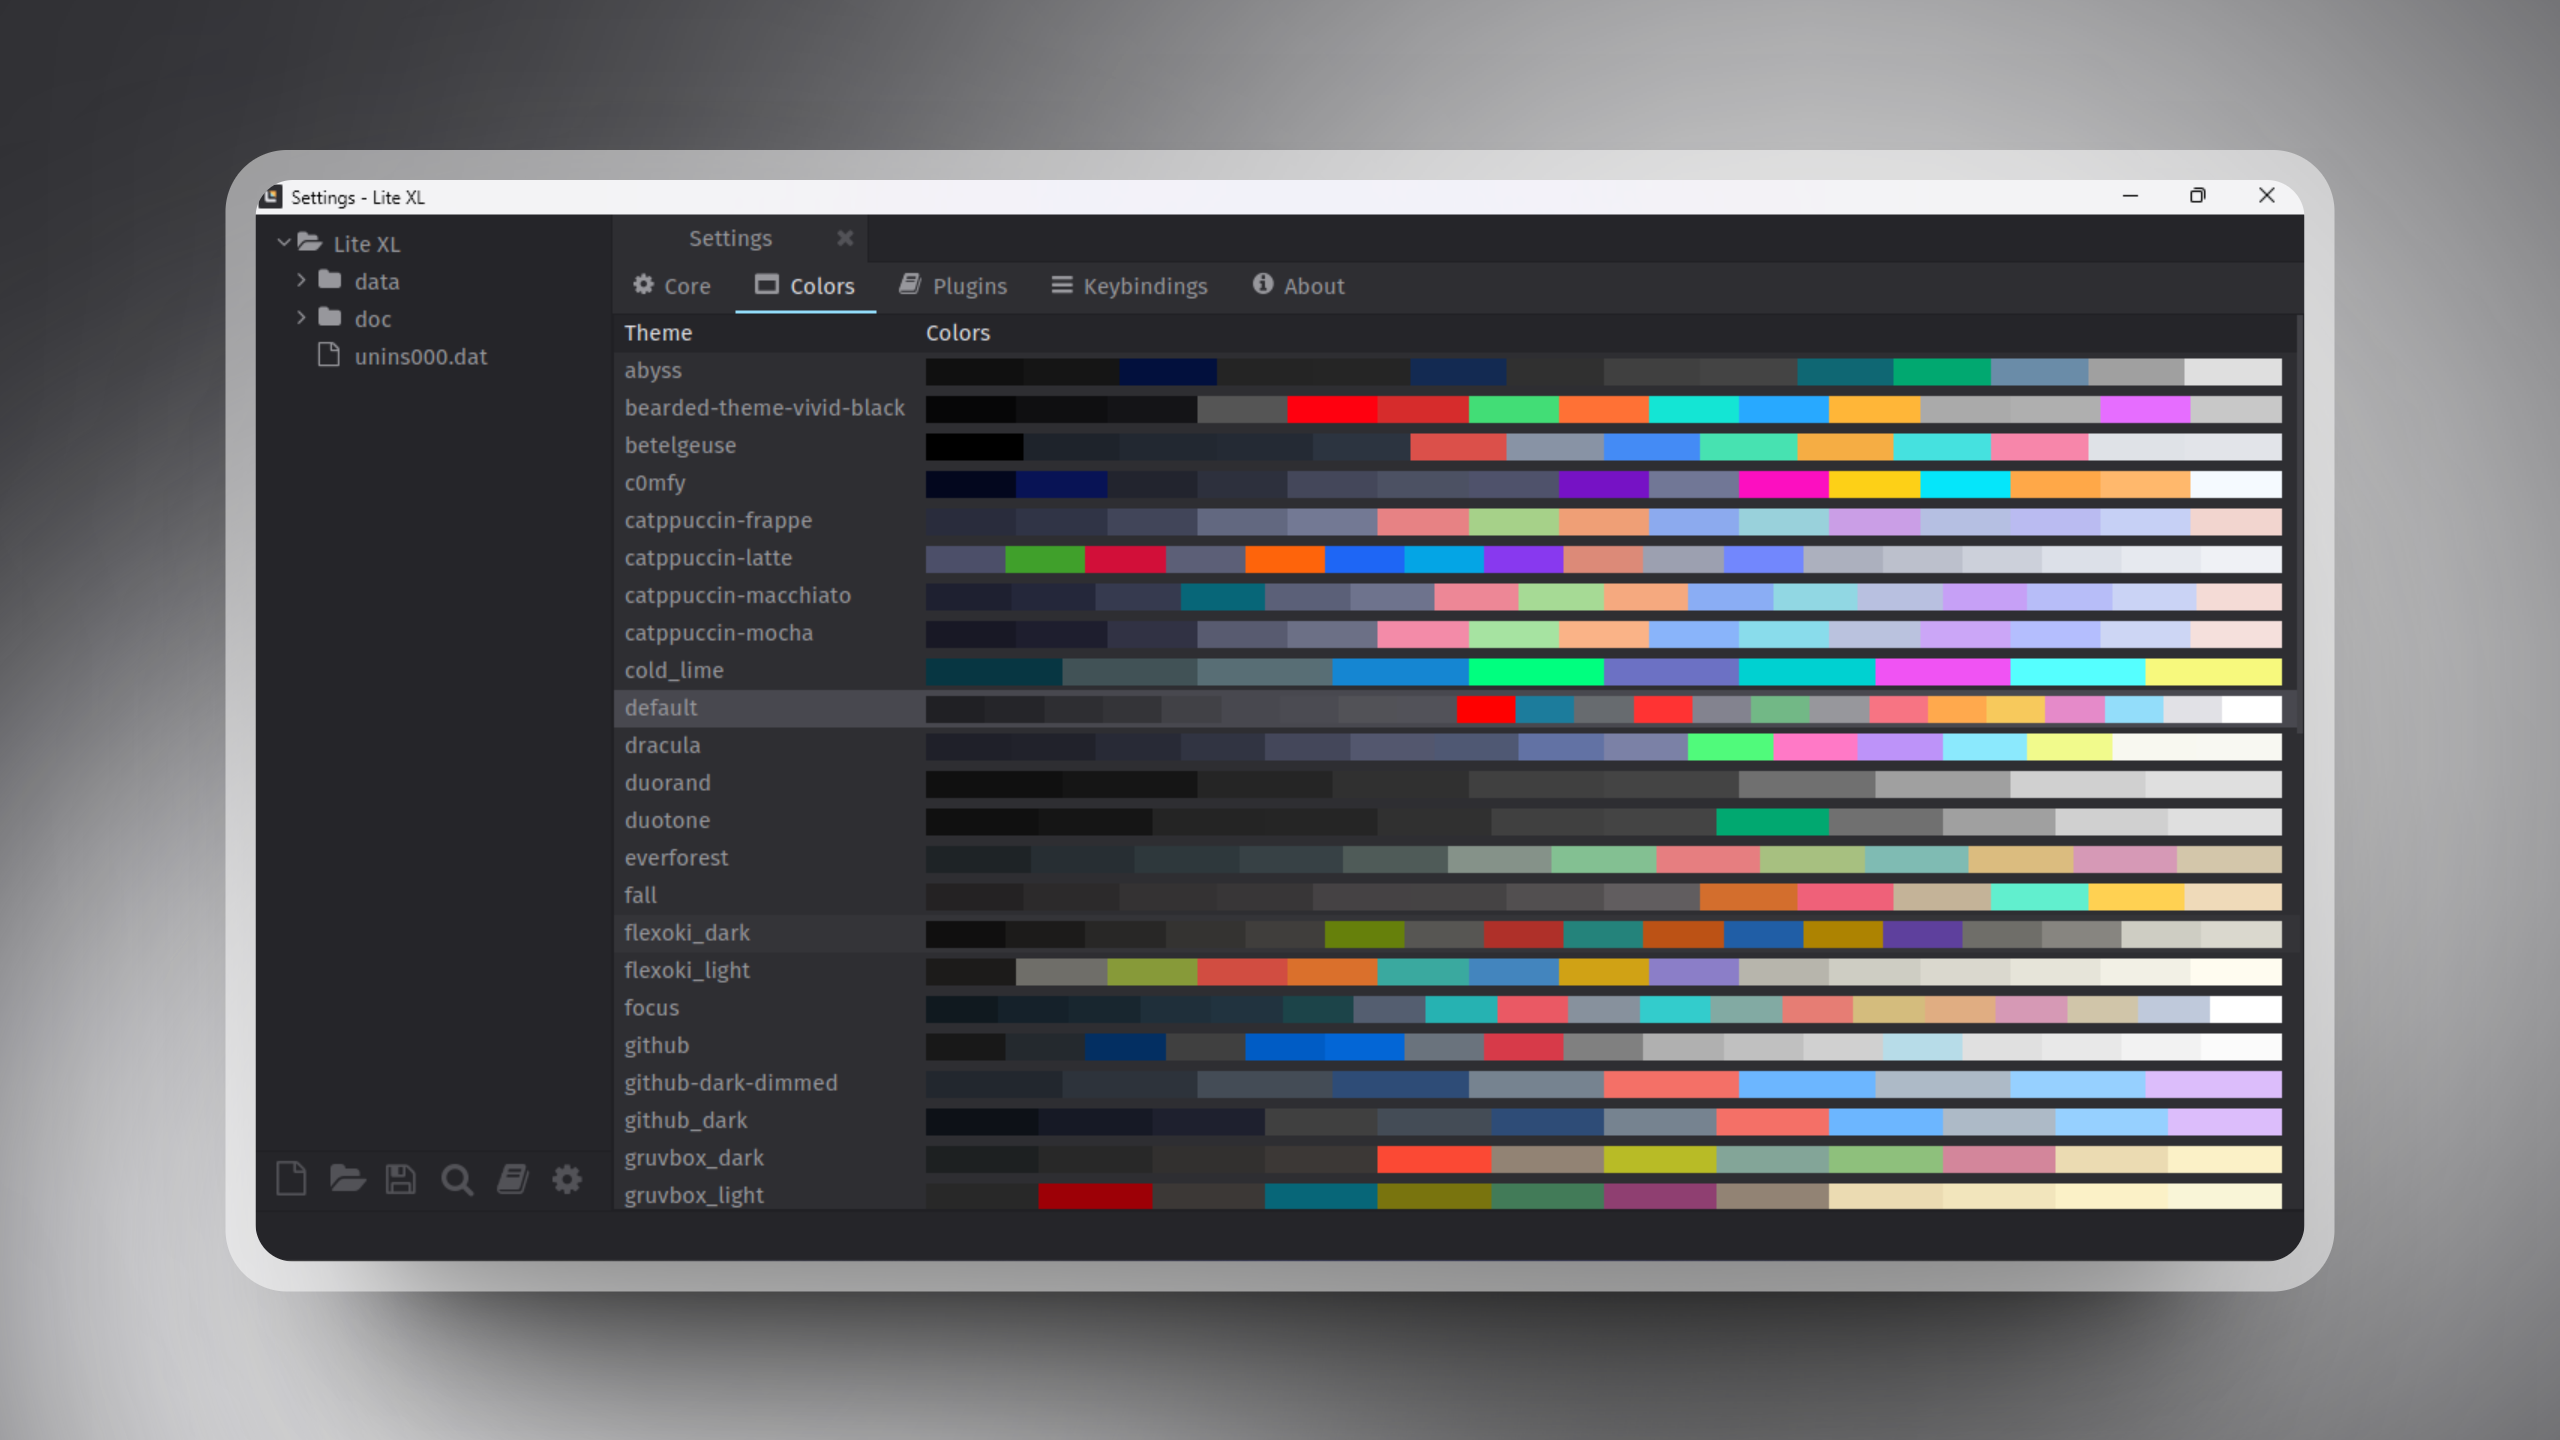This screenshot has width=2560, height=1440.
Task: Close the Settings tab with its X
Action: point(845,238)
